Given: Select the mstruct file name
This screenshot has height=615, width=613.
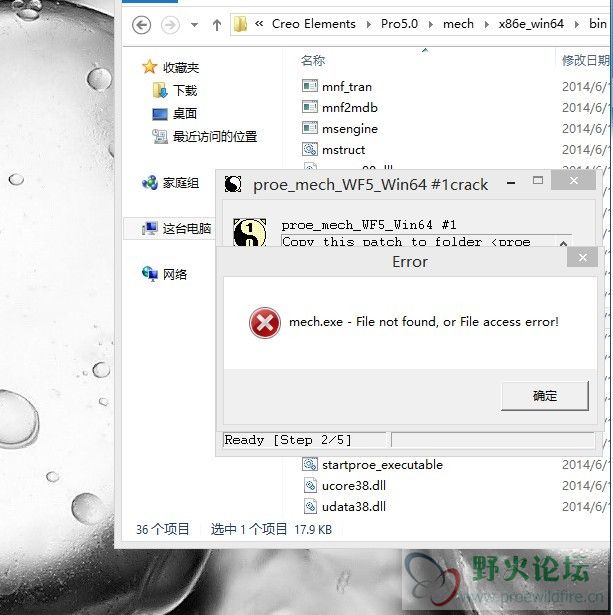Looking at the screenshot, I should (x=343, y=150).
